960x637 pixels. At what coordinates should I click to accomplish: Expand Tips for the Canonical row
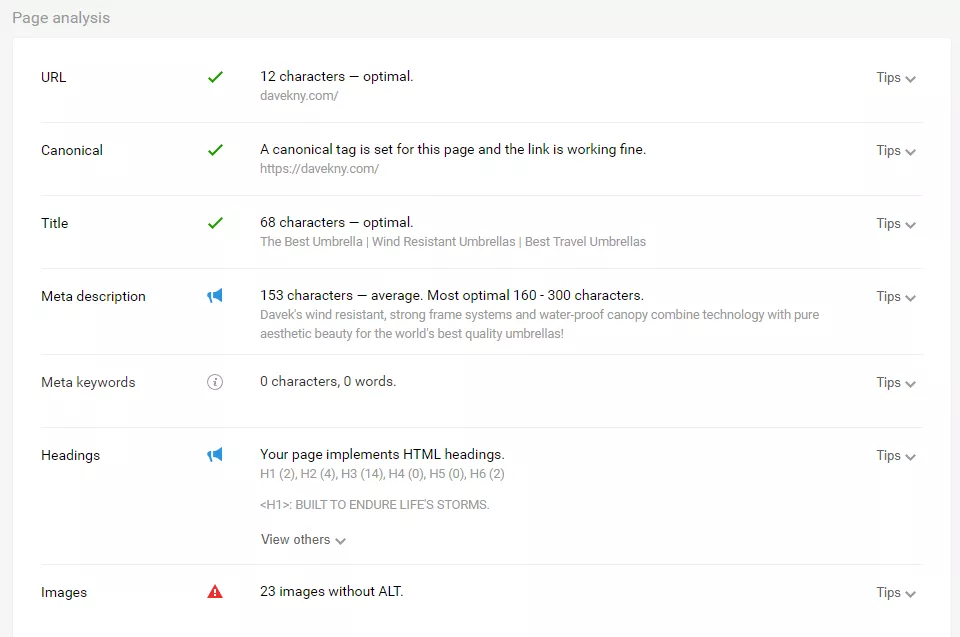[x=895, y=151]
